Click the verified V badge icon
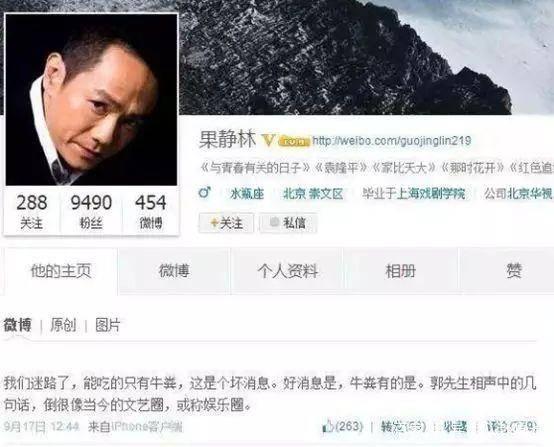This screenshot has width=554, height=447. 268,140
